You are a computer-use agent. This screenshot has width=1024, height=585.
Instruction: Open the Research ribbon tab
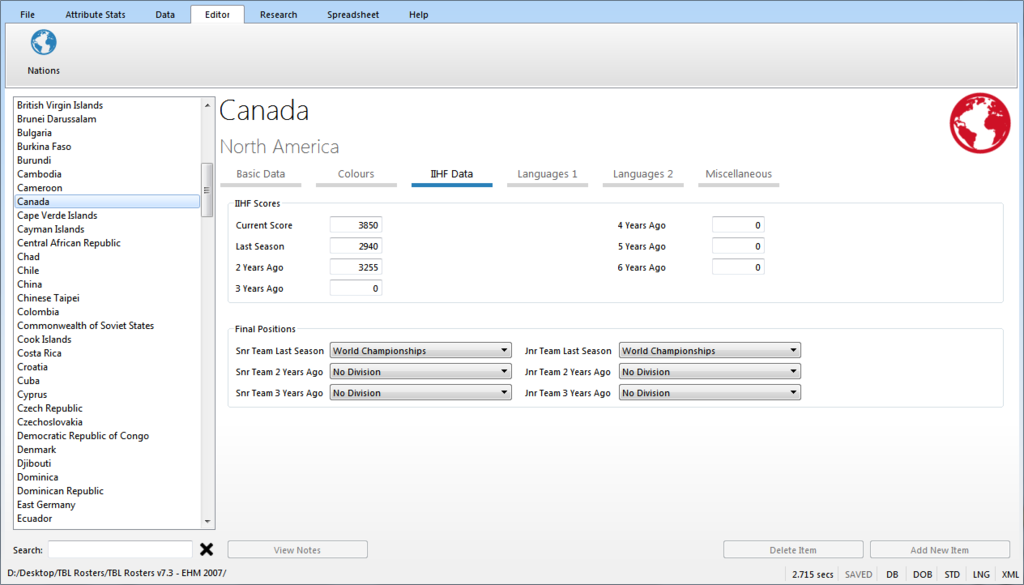278,14
